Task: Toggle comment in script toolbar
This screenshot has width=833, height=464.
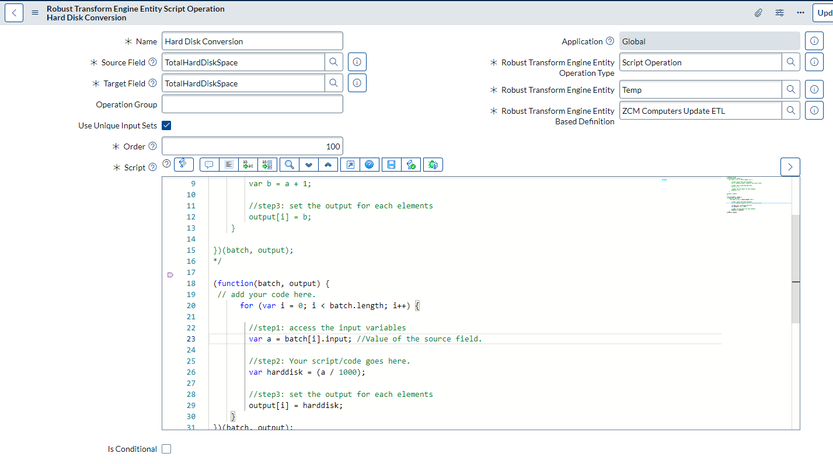Action: tap(209, 165)
